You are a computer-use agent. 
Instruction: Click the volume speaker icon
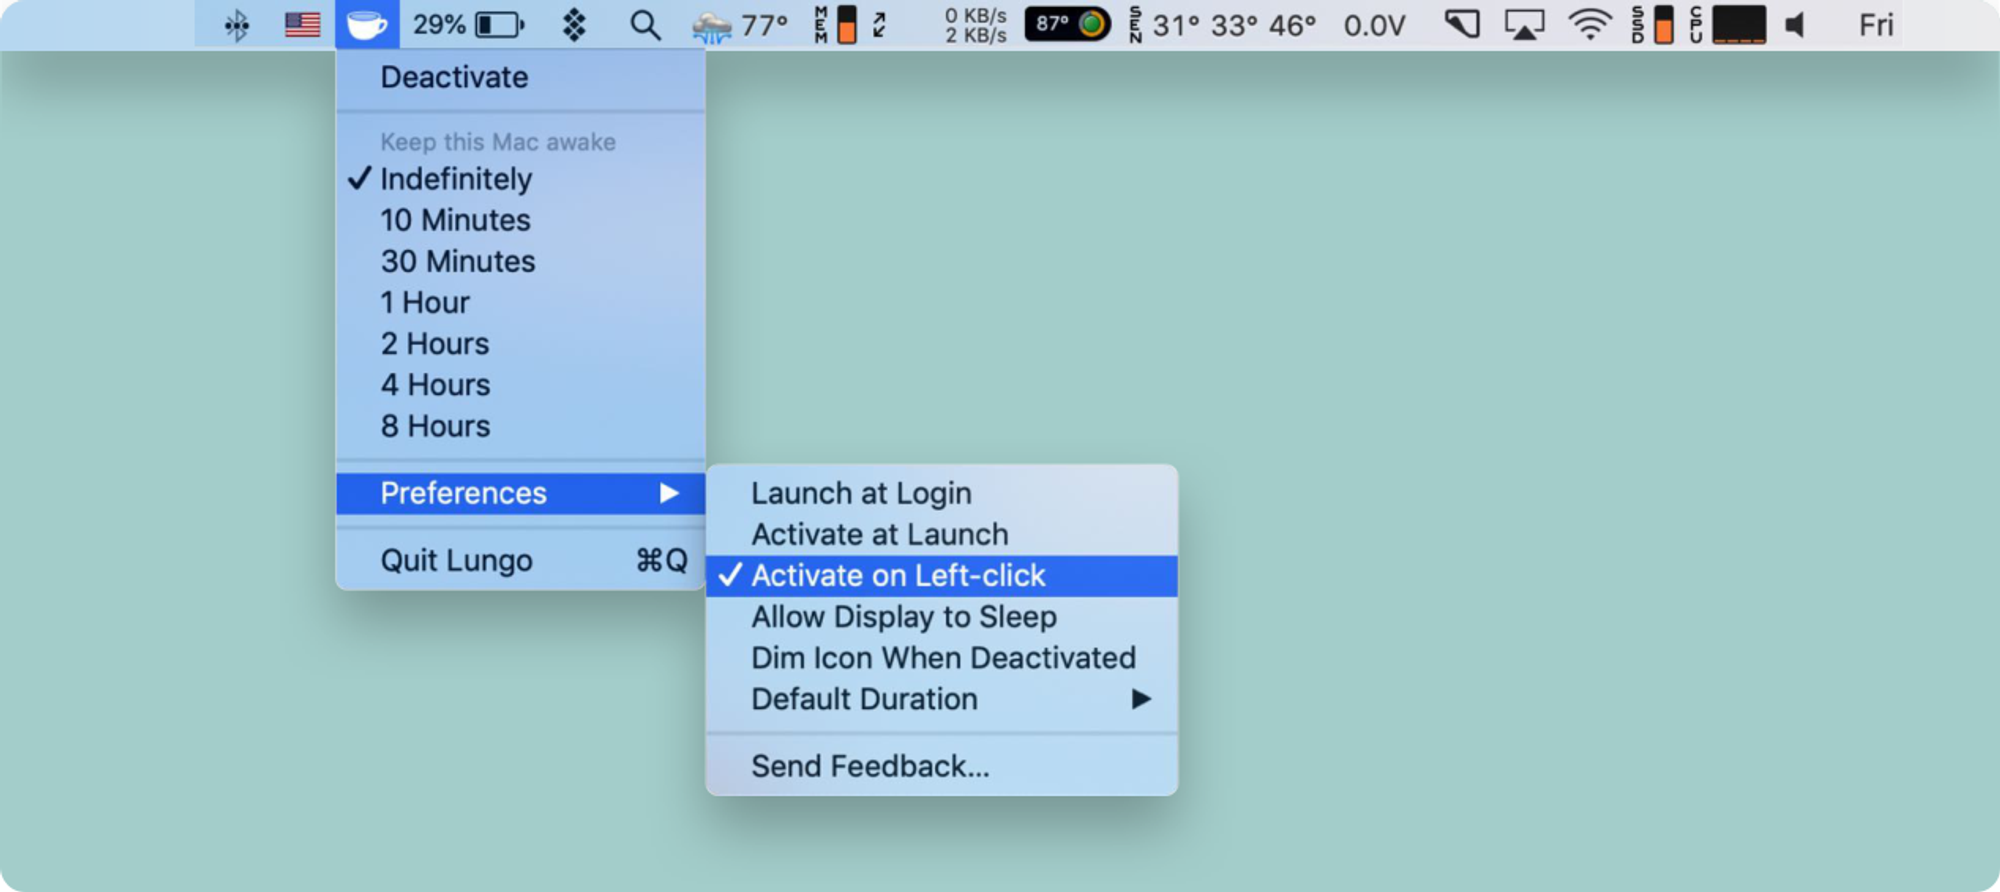pyautogui.click(x=1796, y=25)
